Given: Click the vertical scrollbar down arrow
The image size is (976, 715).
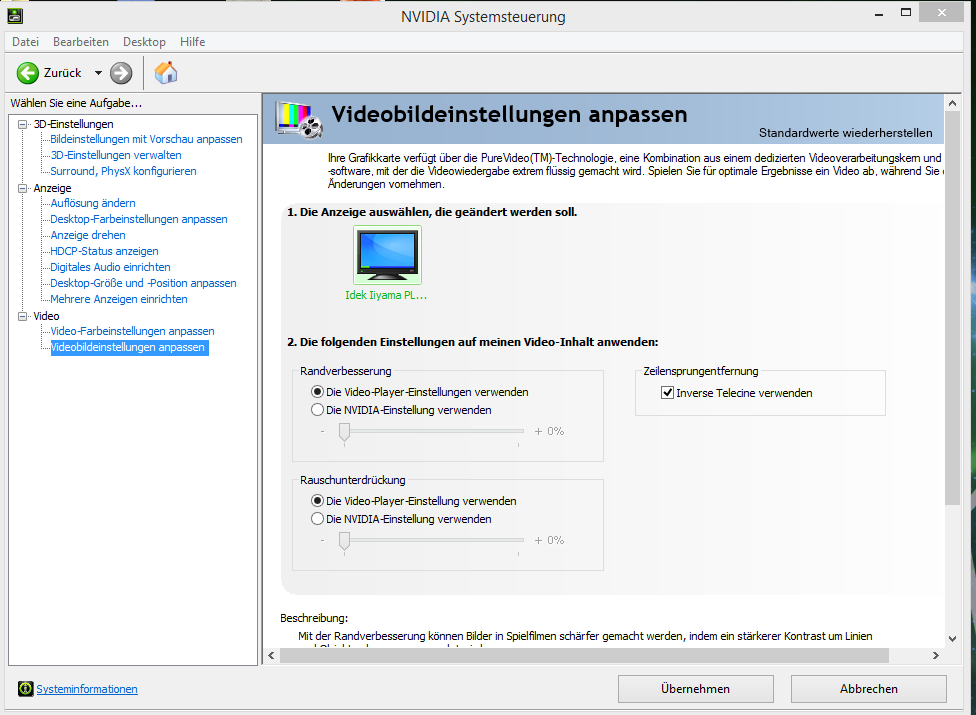Looking at the screenshot, I should 952,638.
